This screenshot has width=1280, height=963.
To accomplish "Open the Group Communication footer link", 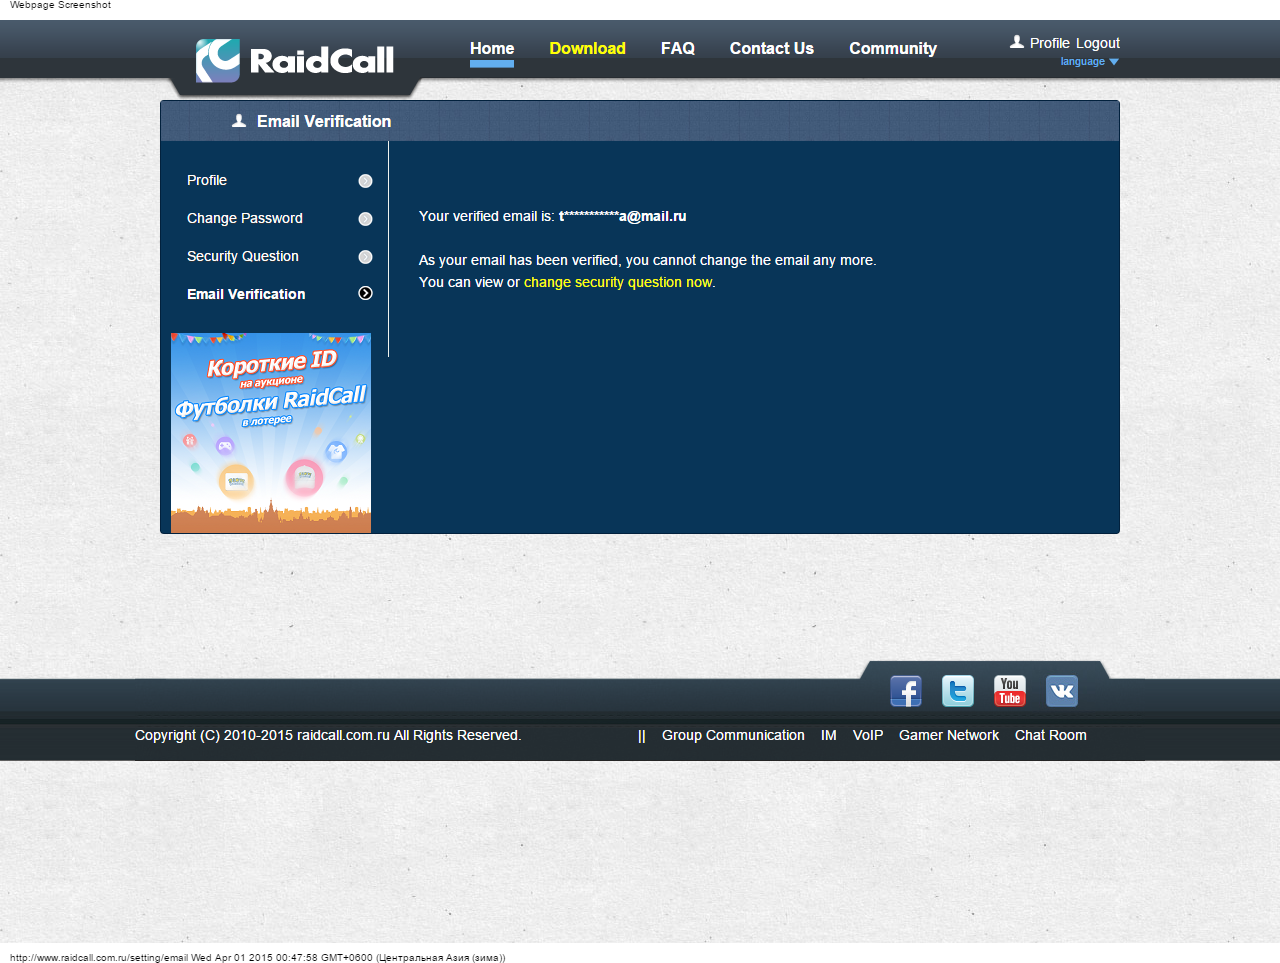I will [x=733, y=735].
